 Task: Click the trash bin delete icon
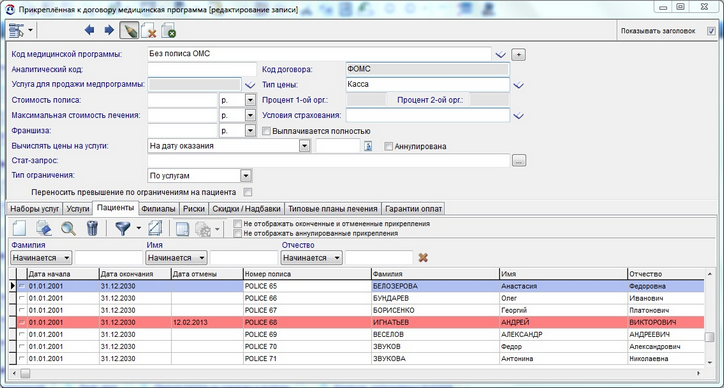pos(93,228)
